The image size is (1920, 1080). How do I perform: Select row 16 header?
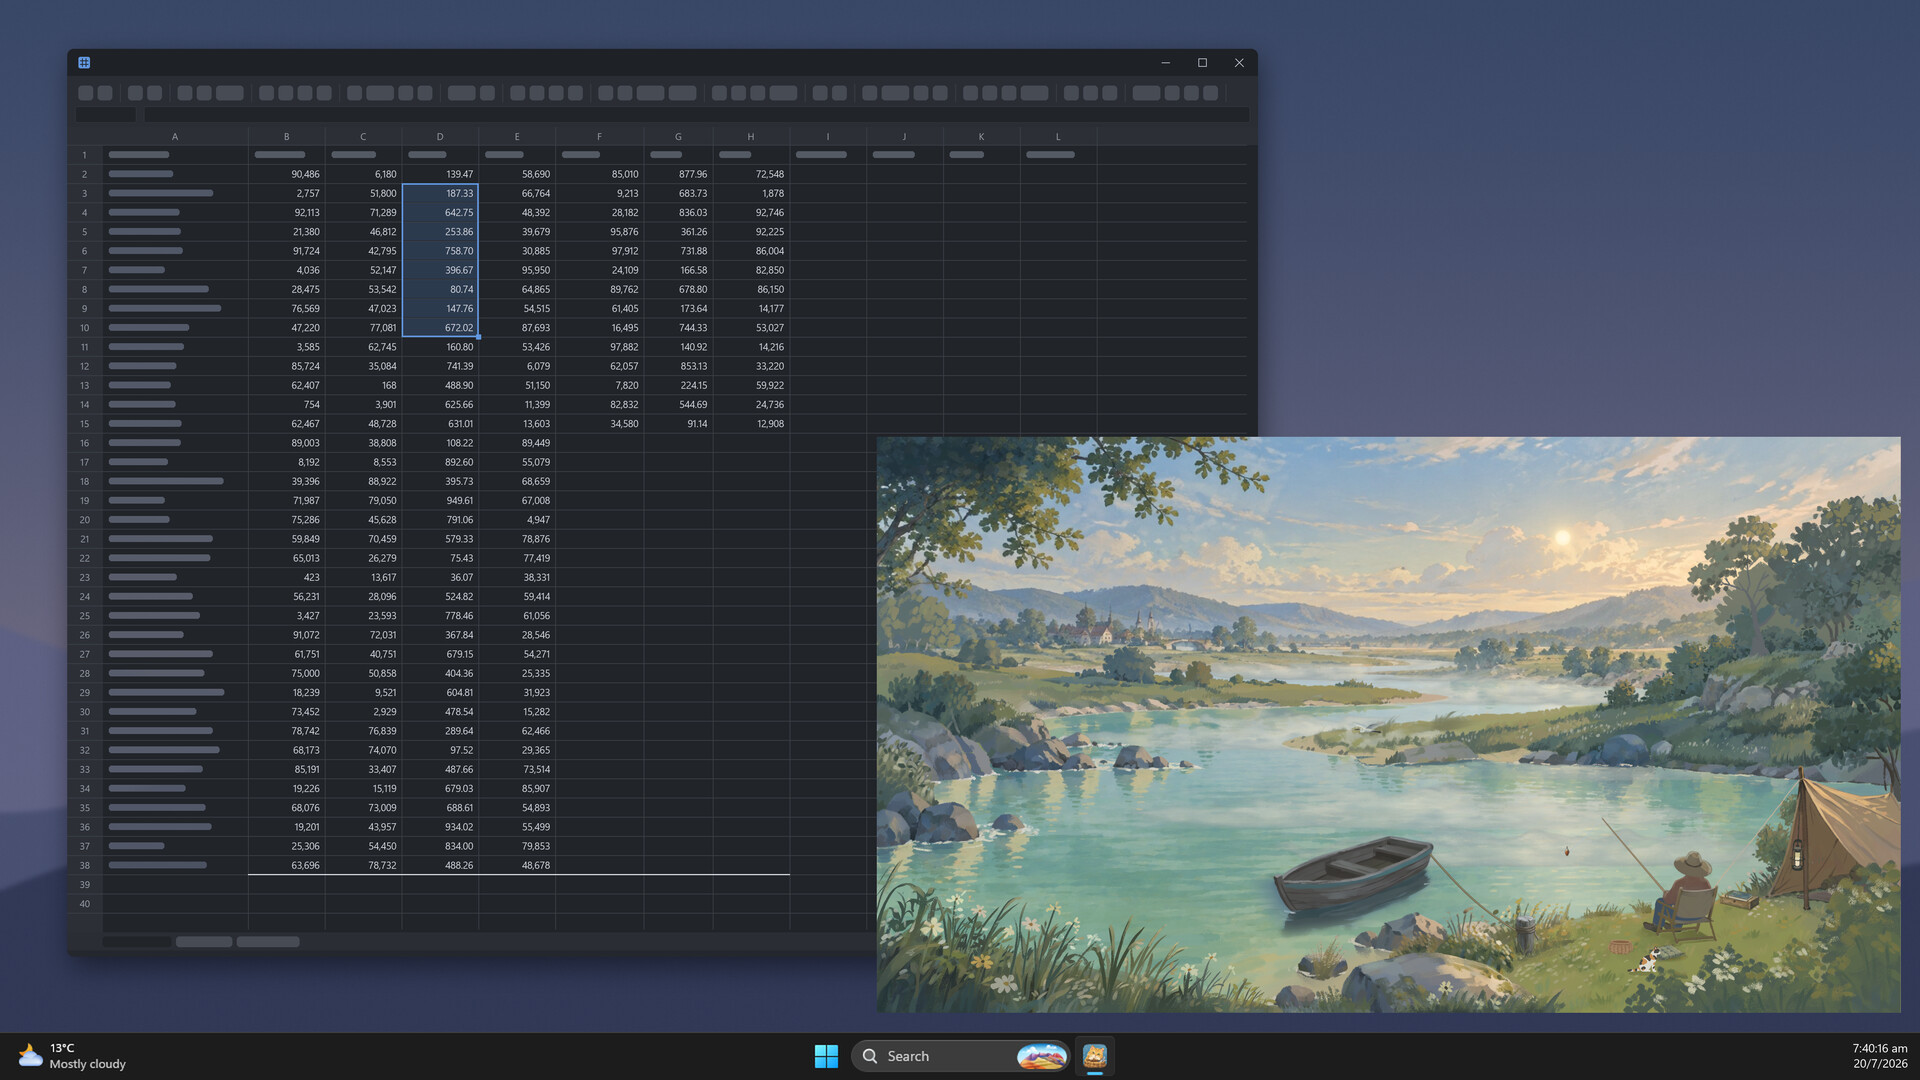point(85,443)
